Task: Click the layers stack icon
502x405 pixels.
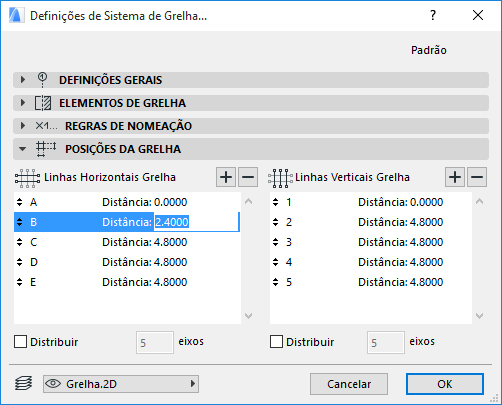Action: 24,384
